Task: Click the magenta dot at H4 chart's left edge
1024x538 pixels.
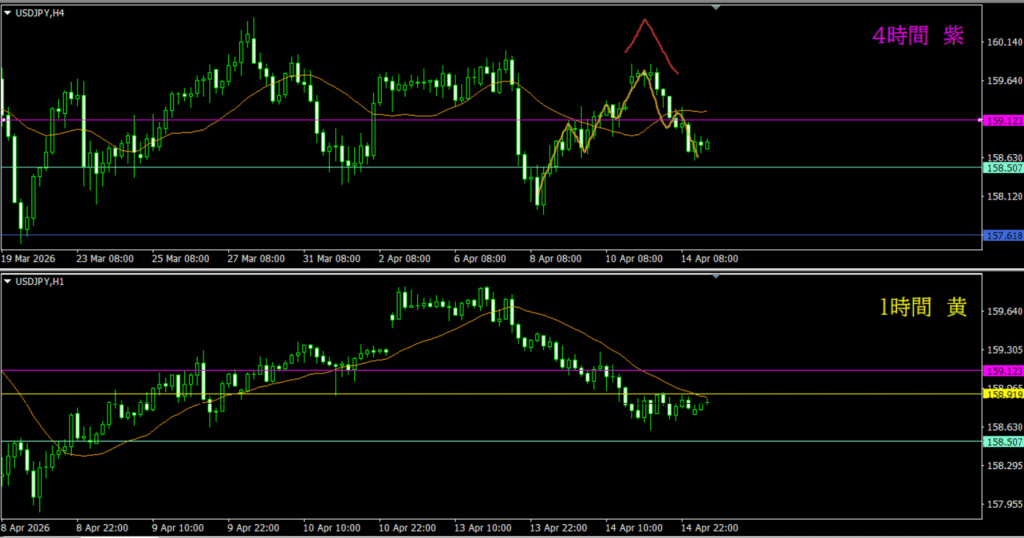Action: [6, 120]
